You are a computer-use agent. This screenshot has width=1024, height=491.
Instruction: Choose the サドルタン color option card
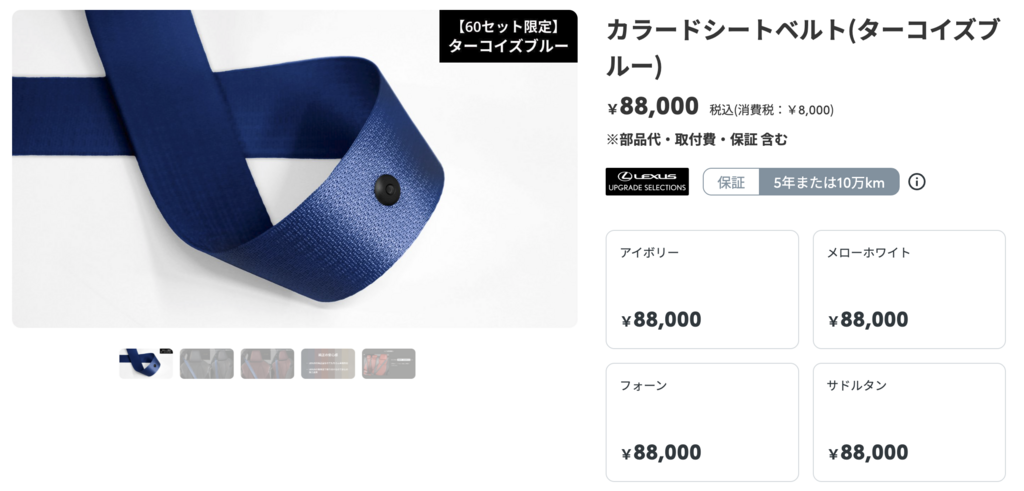(x=909, y=422)
